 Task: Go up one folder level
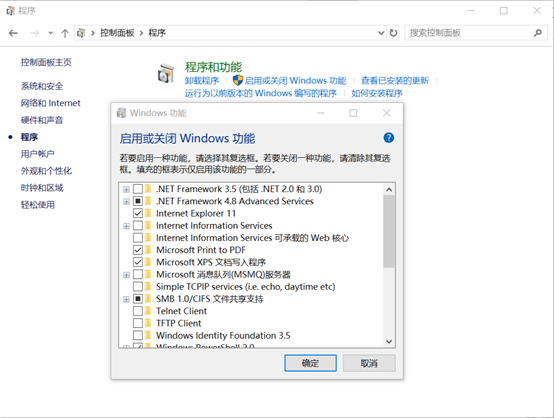(65, 33)
